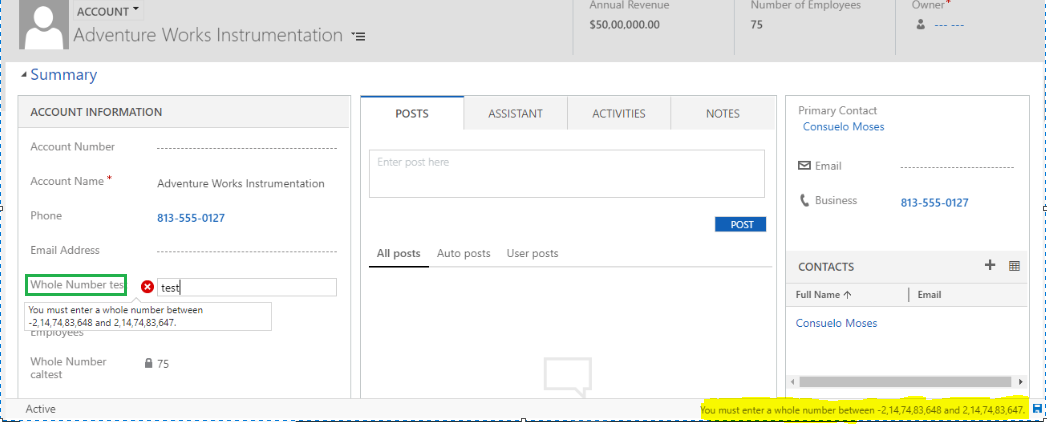This screenshot has width=1047, height=424.
Task: Switch to the POSTS tab
Action: (412, 114)
